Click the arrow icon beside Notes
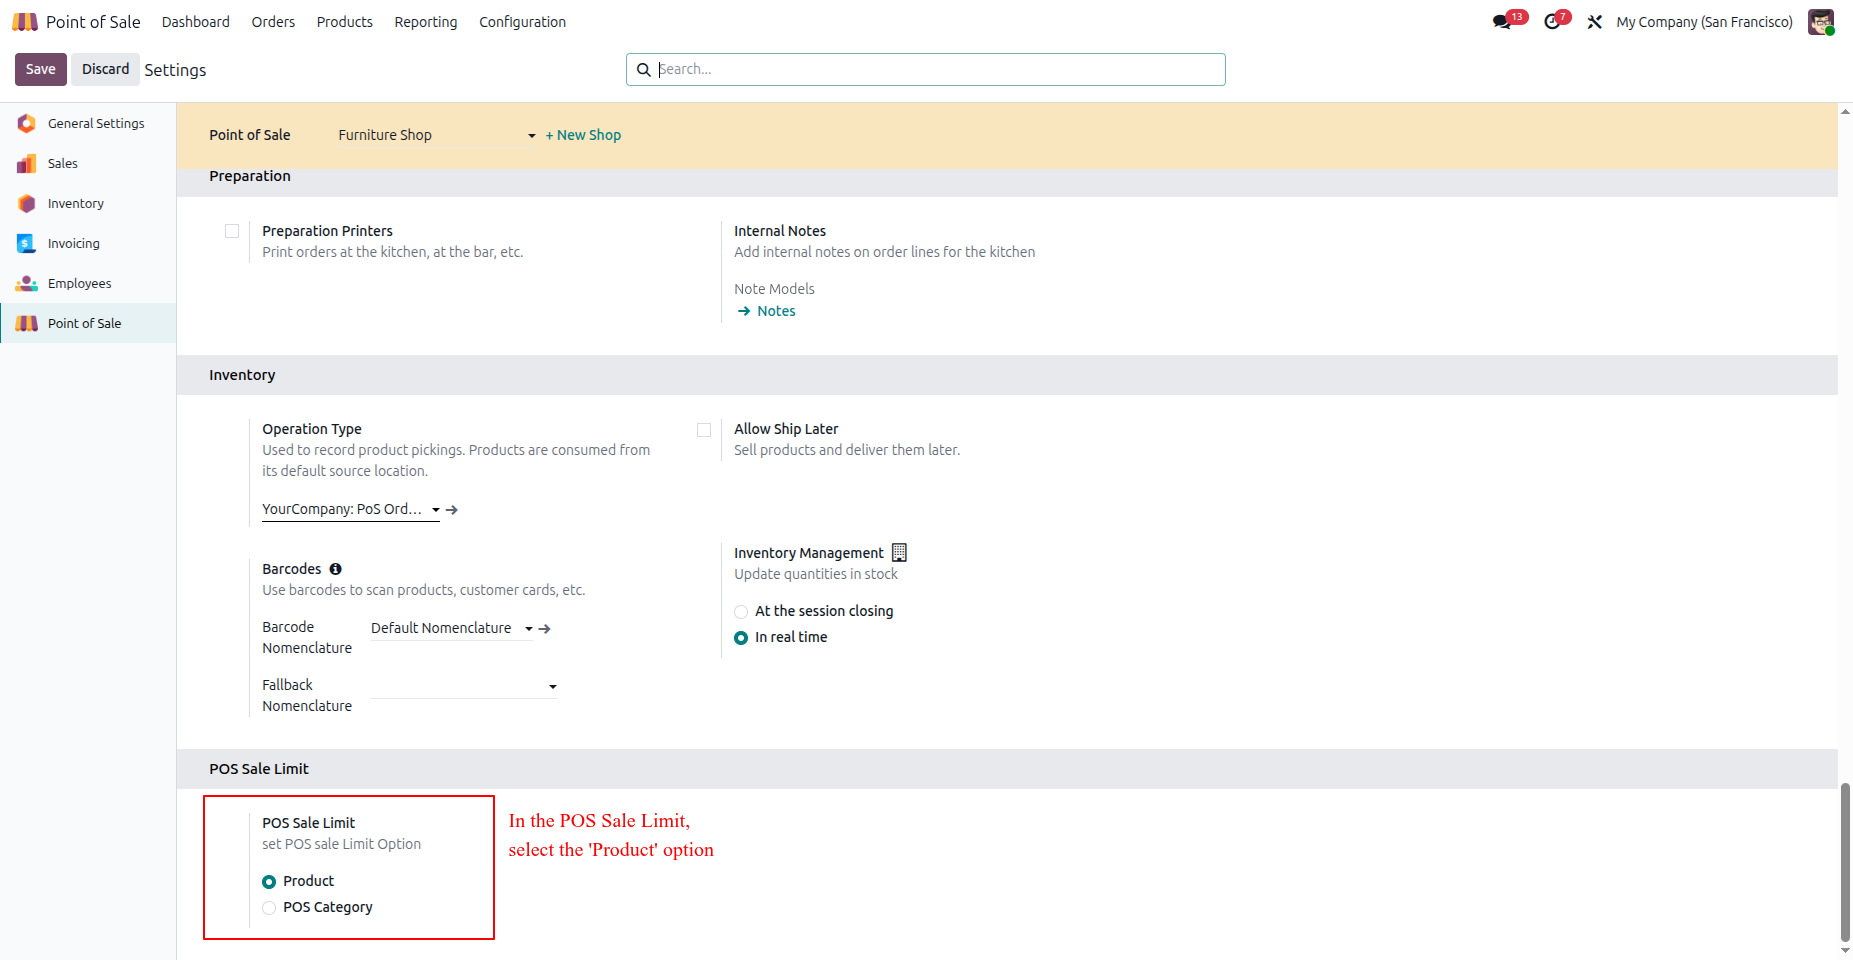Screen dimensions: 1853x960 coord(744,311)
